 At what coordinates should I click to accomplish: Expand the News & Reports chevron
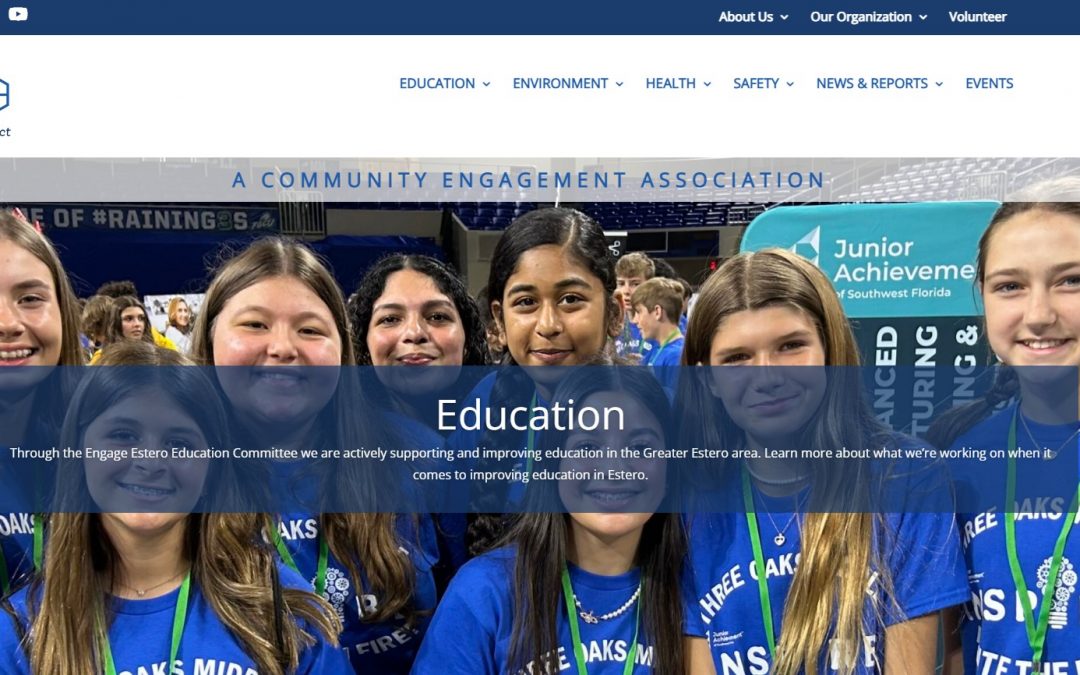pos(939,84)
